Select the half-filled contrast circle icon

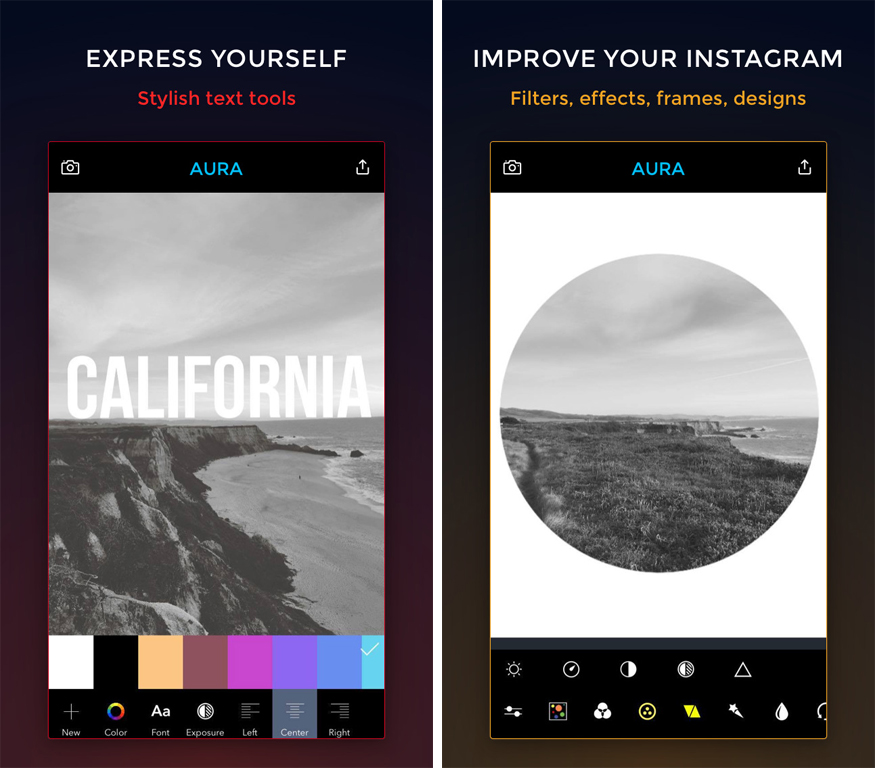[x=628, y=669]
